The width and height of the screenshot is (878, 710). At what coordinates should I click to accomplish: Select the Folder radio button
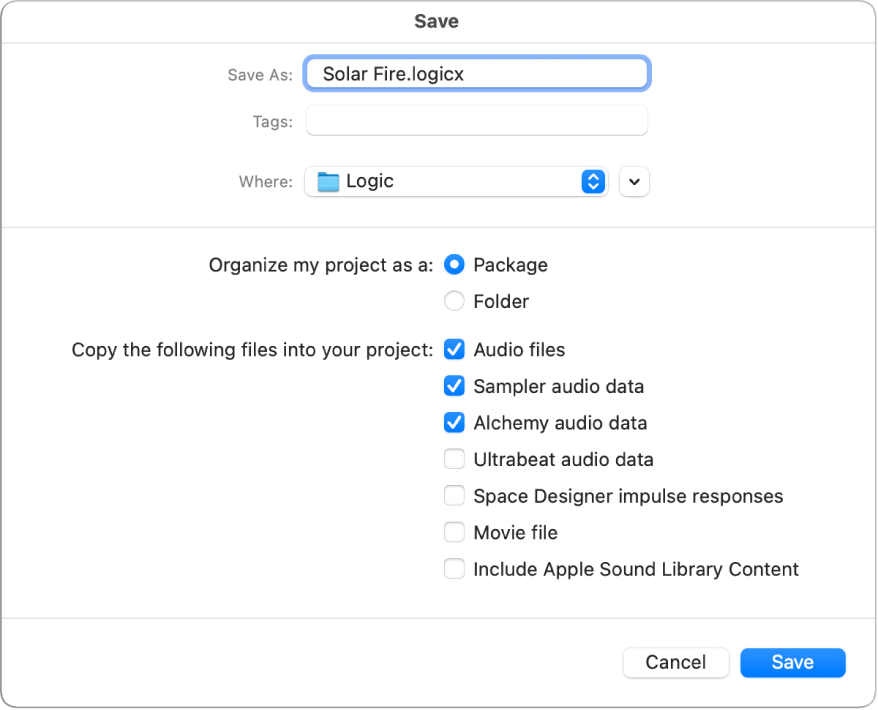[454, 301]
